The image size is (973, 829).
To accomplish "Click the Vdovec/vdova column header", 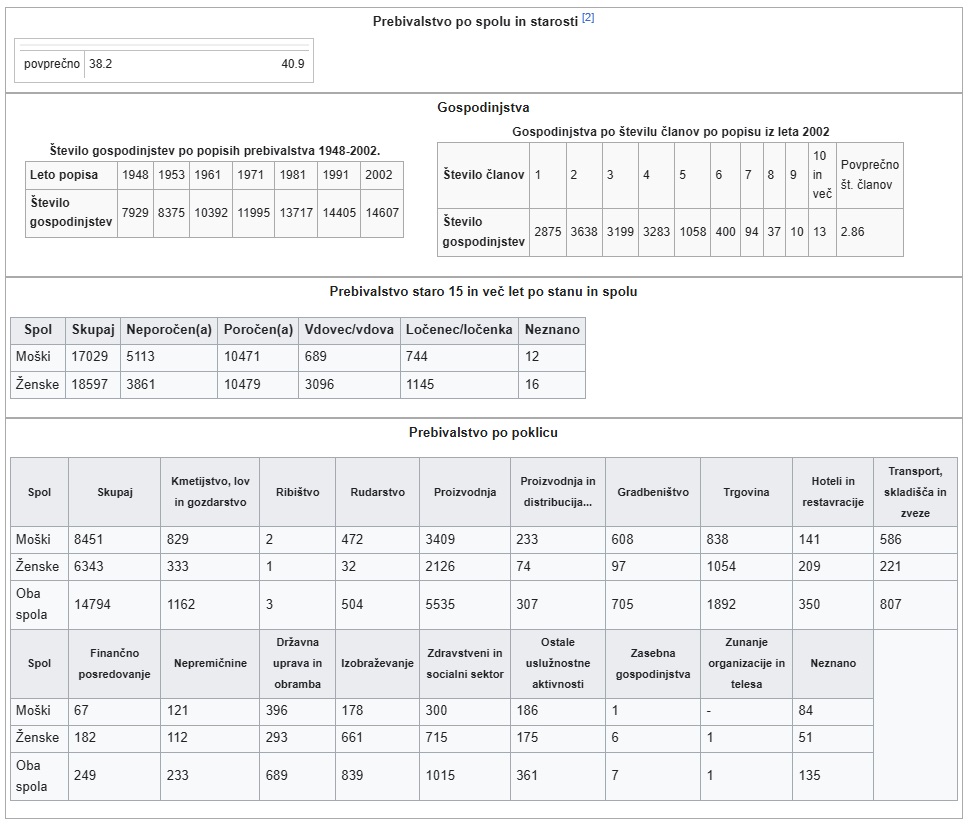I will point(348,330).
